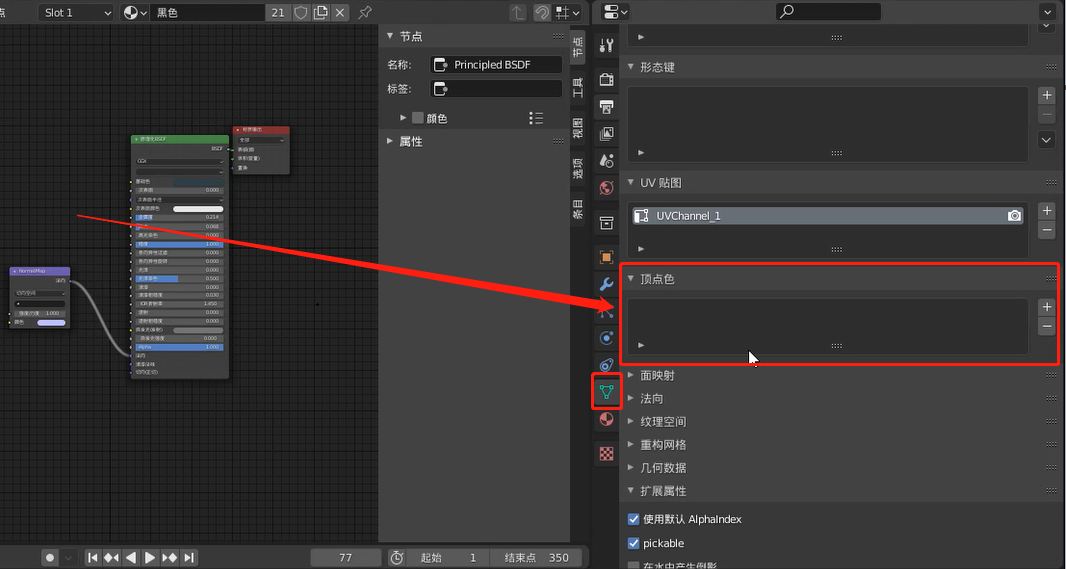Enable the 颜色 checkbox in node panel
1066x569 pixels.
417,118
